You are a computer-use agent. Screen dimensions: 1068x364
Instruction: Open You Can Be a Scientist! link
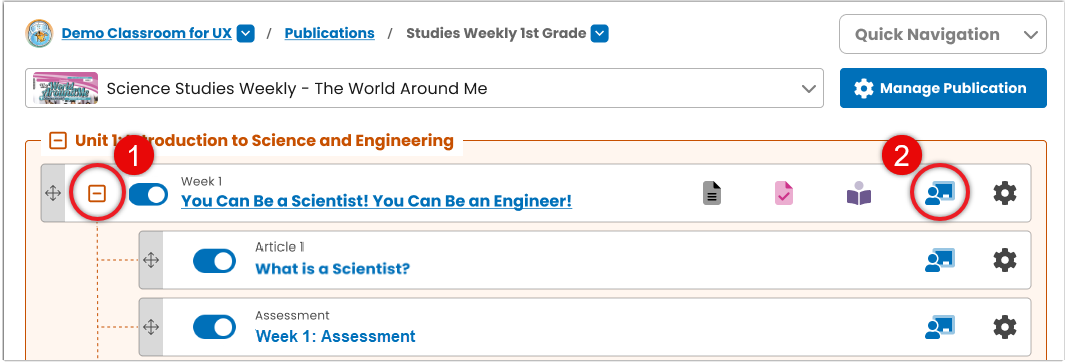tap(376, 202)
